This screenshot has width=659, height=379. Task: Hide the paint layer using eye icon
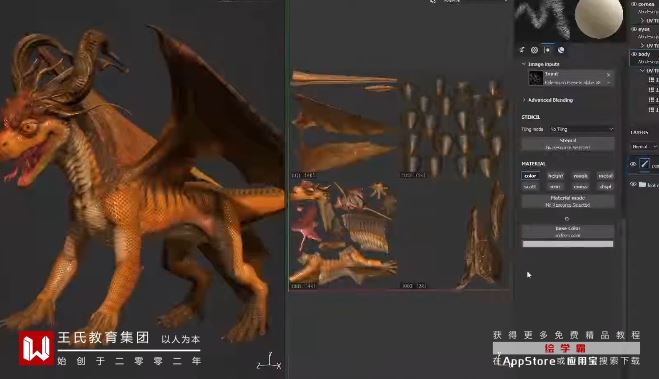(633, 164)
